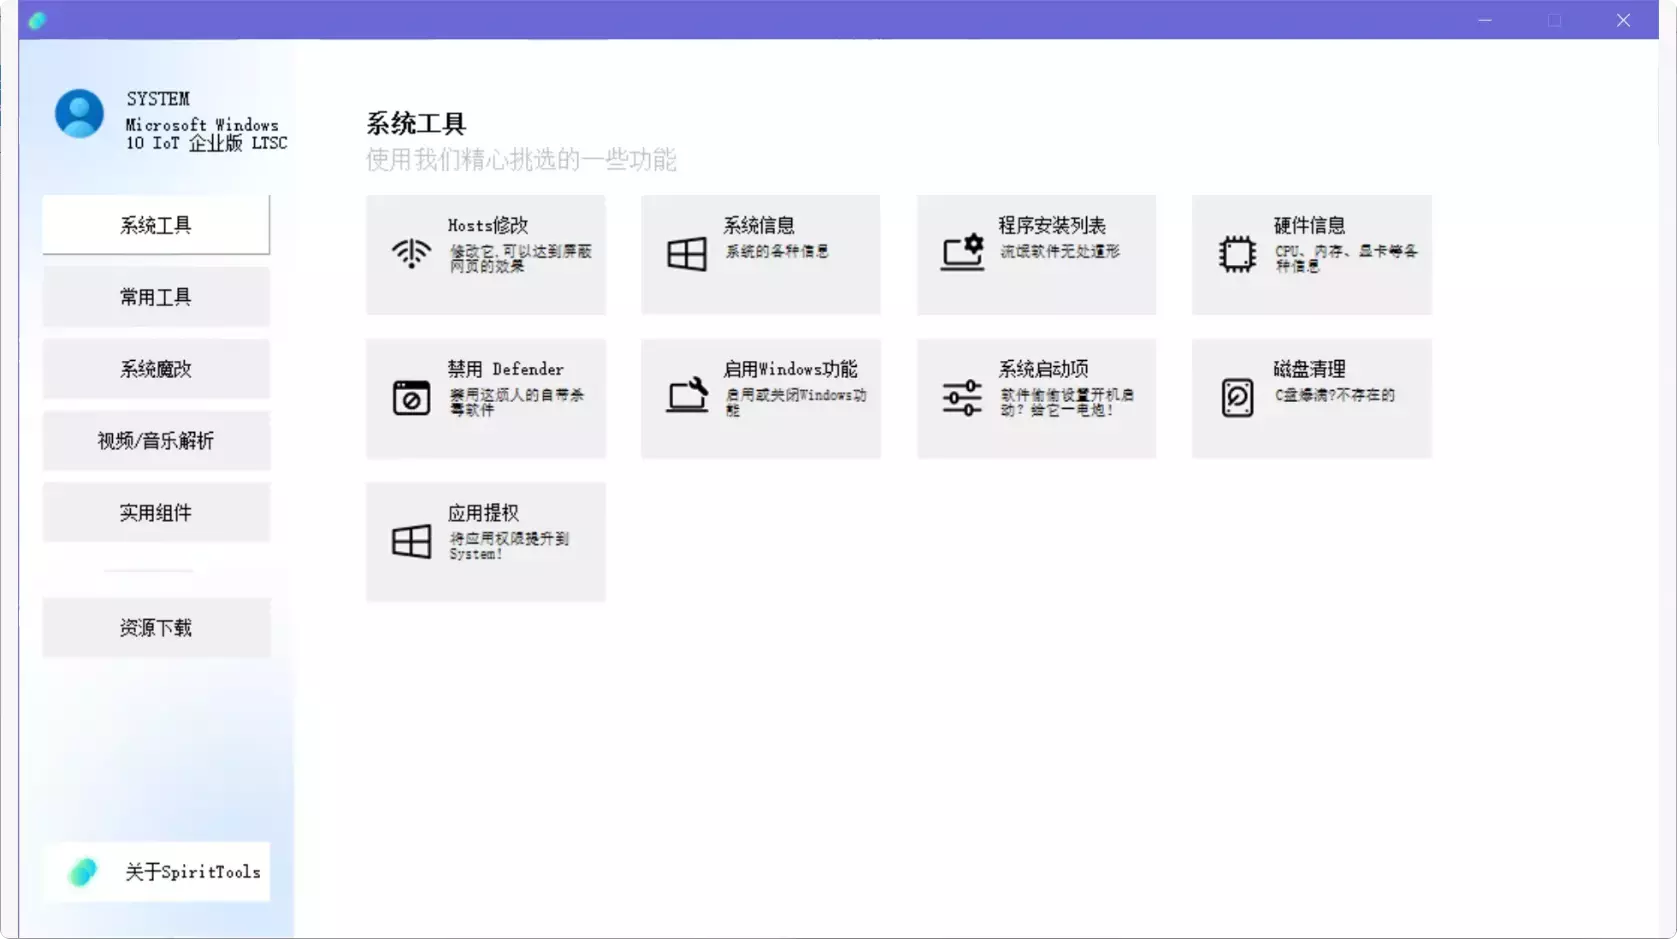Click the CPU chip icon for 硬件信息
This screenshot has height=939, width=1677.
coord(1237,253)
